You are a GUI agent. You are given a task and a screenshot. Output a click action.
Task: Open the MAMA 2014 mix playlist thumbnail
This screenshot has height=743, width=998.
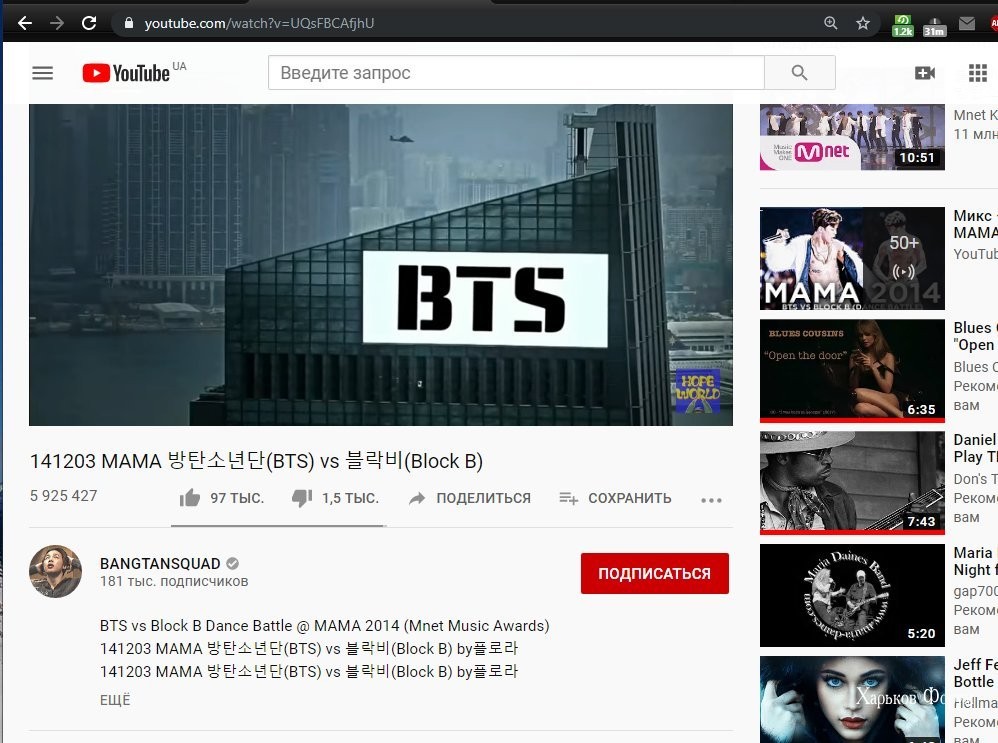tap(852, 258)
